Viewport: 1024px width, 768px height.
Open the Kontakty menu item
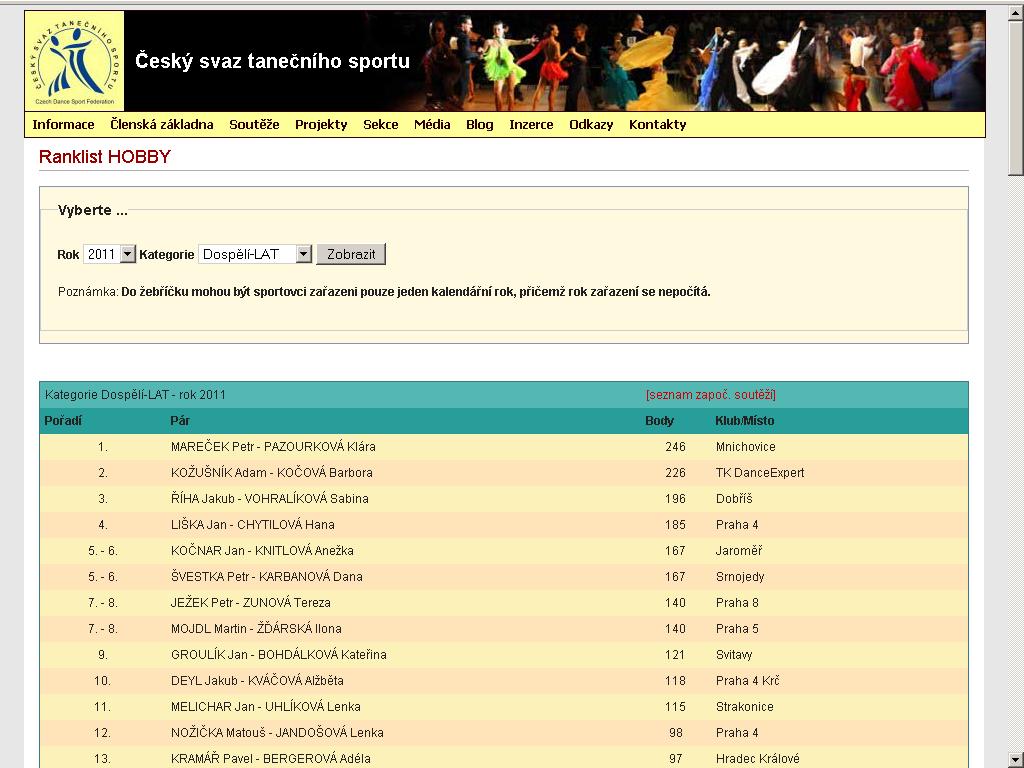pyautogui.click(x=658, y=125)
